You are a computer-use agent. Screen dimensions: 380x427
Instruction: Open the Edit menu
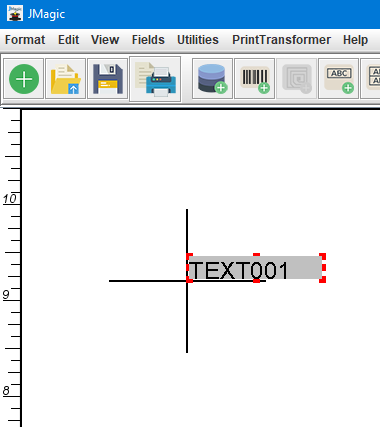coord(68,40)
